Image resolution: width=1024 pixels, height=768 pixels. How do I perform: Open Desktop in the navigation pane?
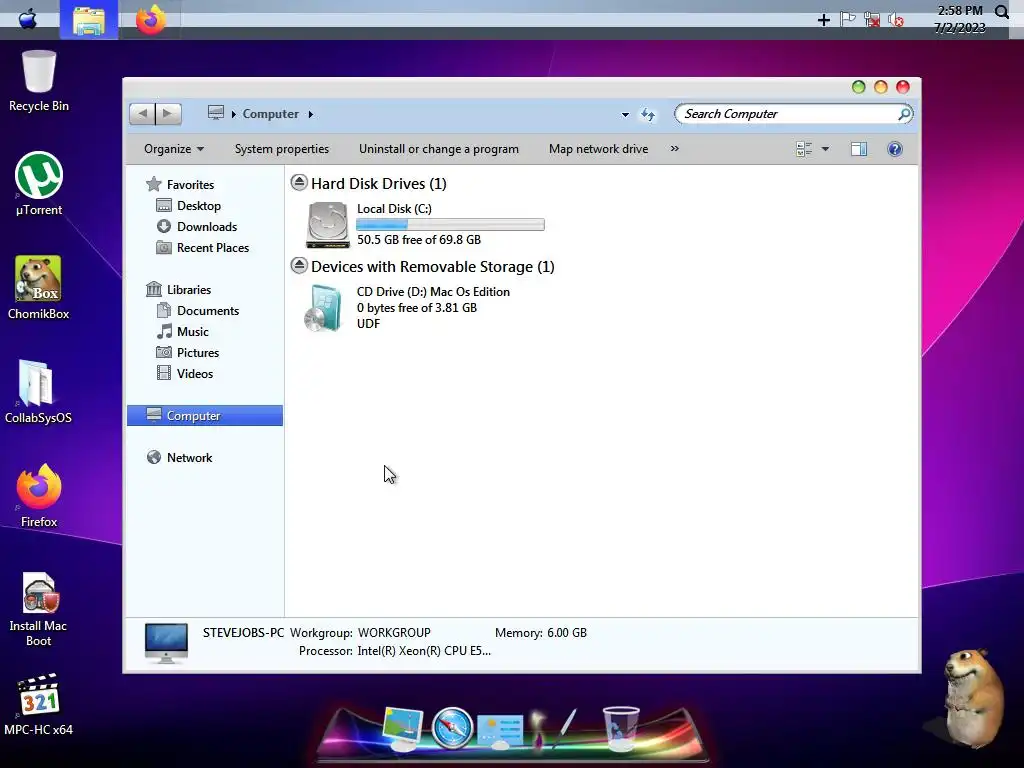tap(199, 206)
